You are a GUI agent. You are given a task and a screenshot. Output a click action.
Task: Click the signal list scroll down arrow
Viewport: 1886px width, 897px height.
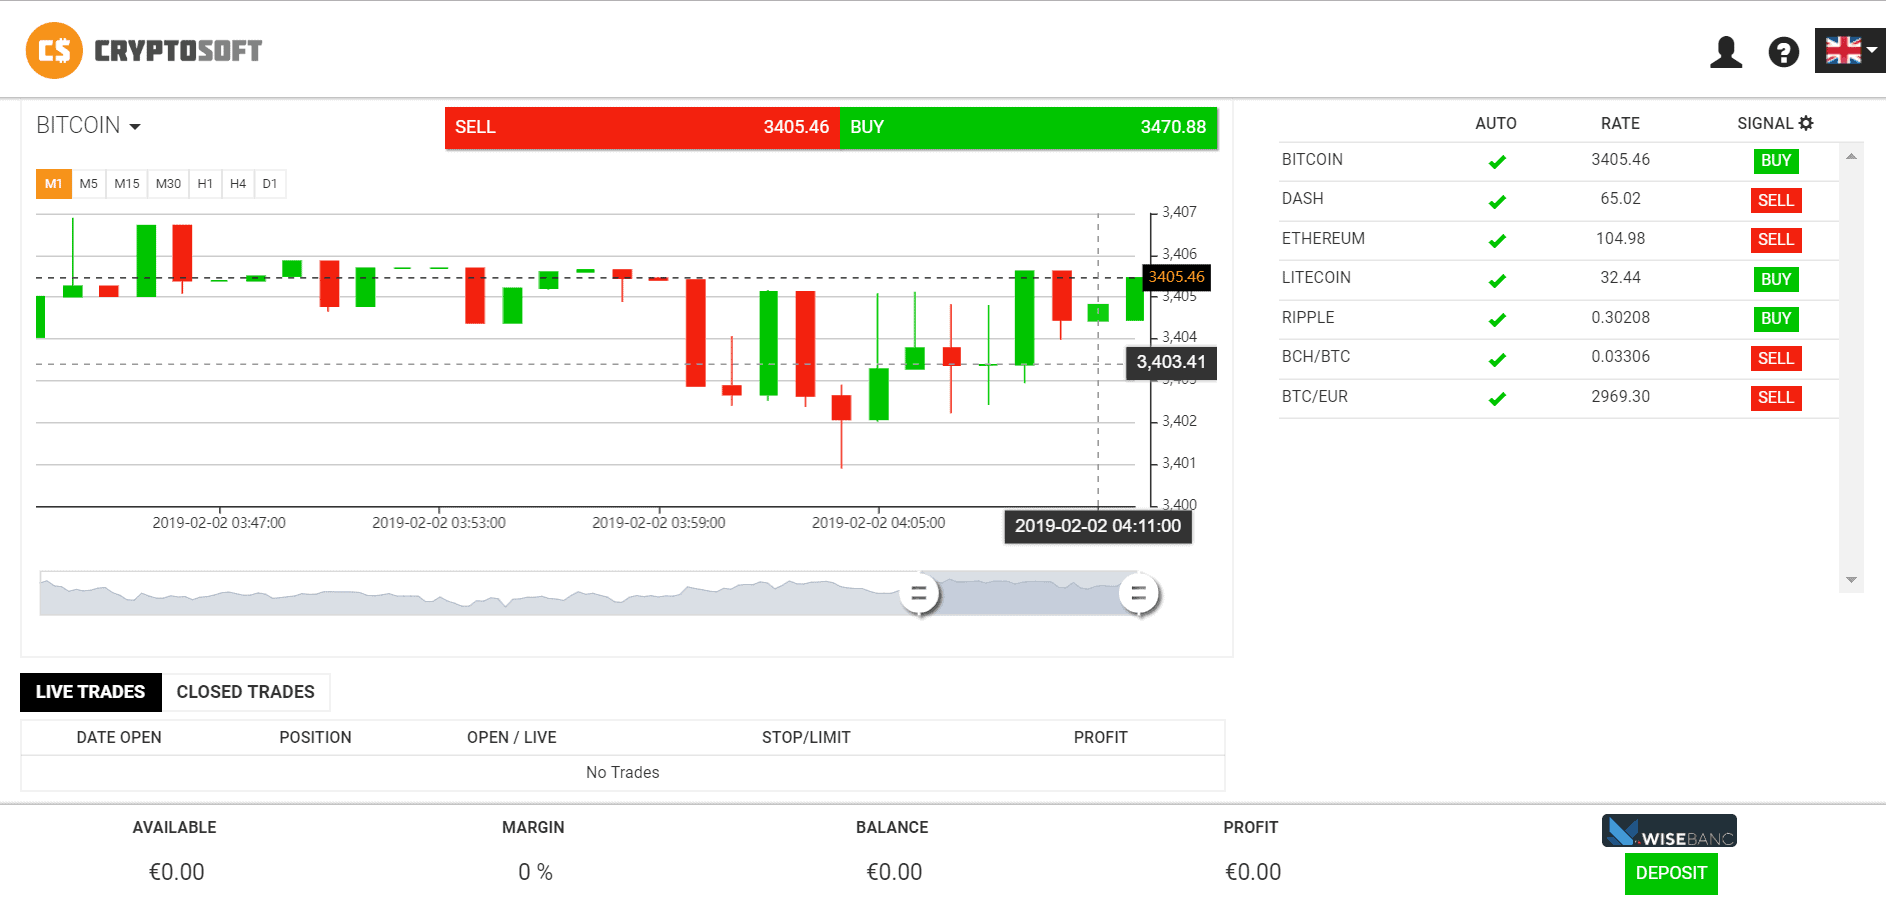1851,580
